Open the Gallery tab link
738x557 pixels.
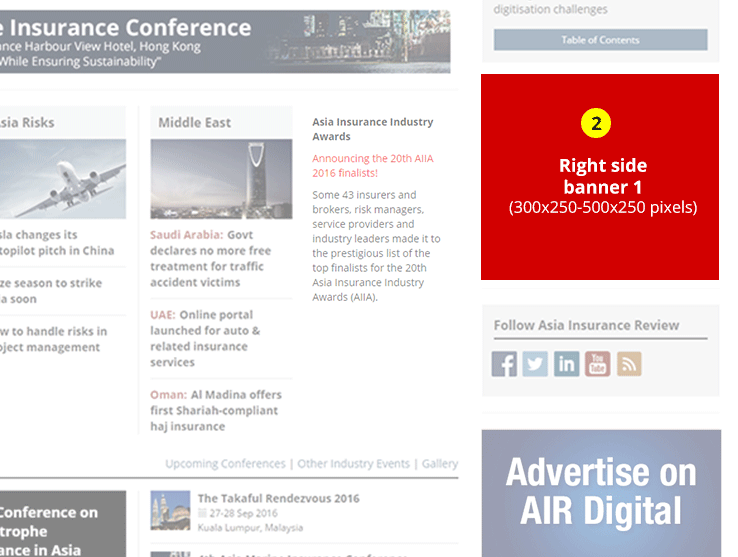click(x=440, y=464)
